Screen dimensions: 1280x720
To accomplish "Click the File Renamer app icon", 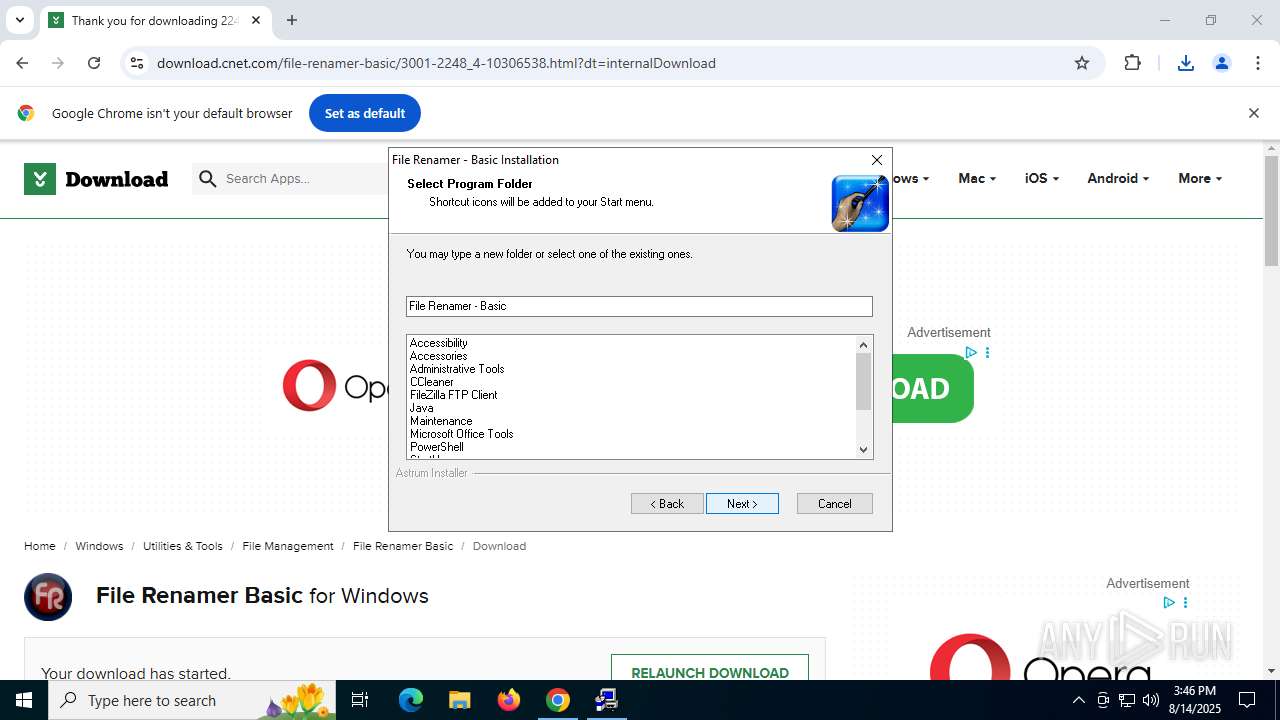I will pos(48,597).
